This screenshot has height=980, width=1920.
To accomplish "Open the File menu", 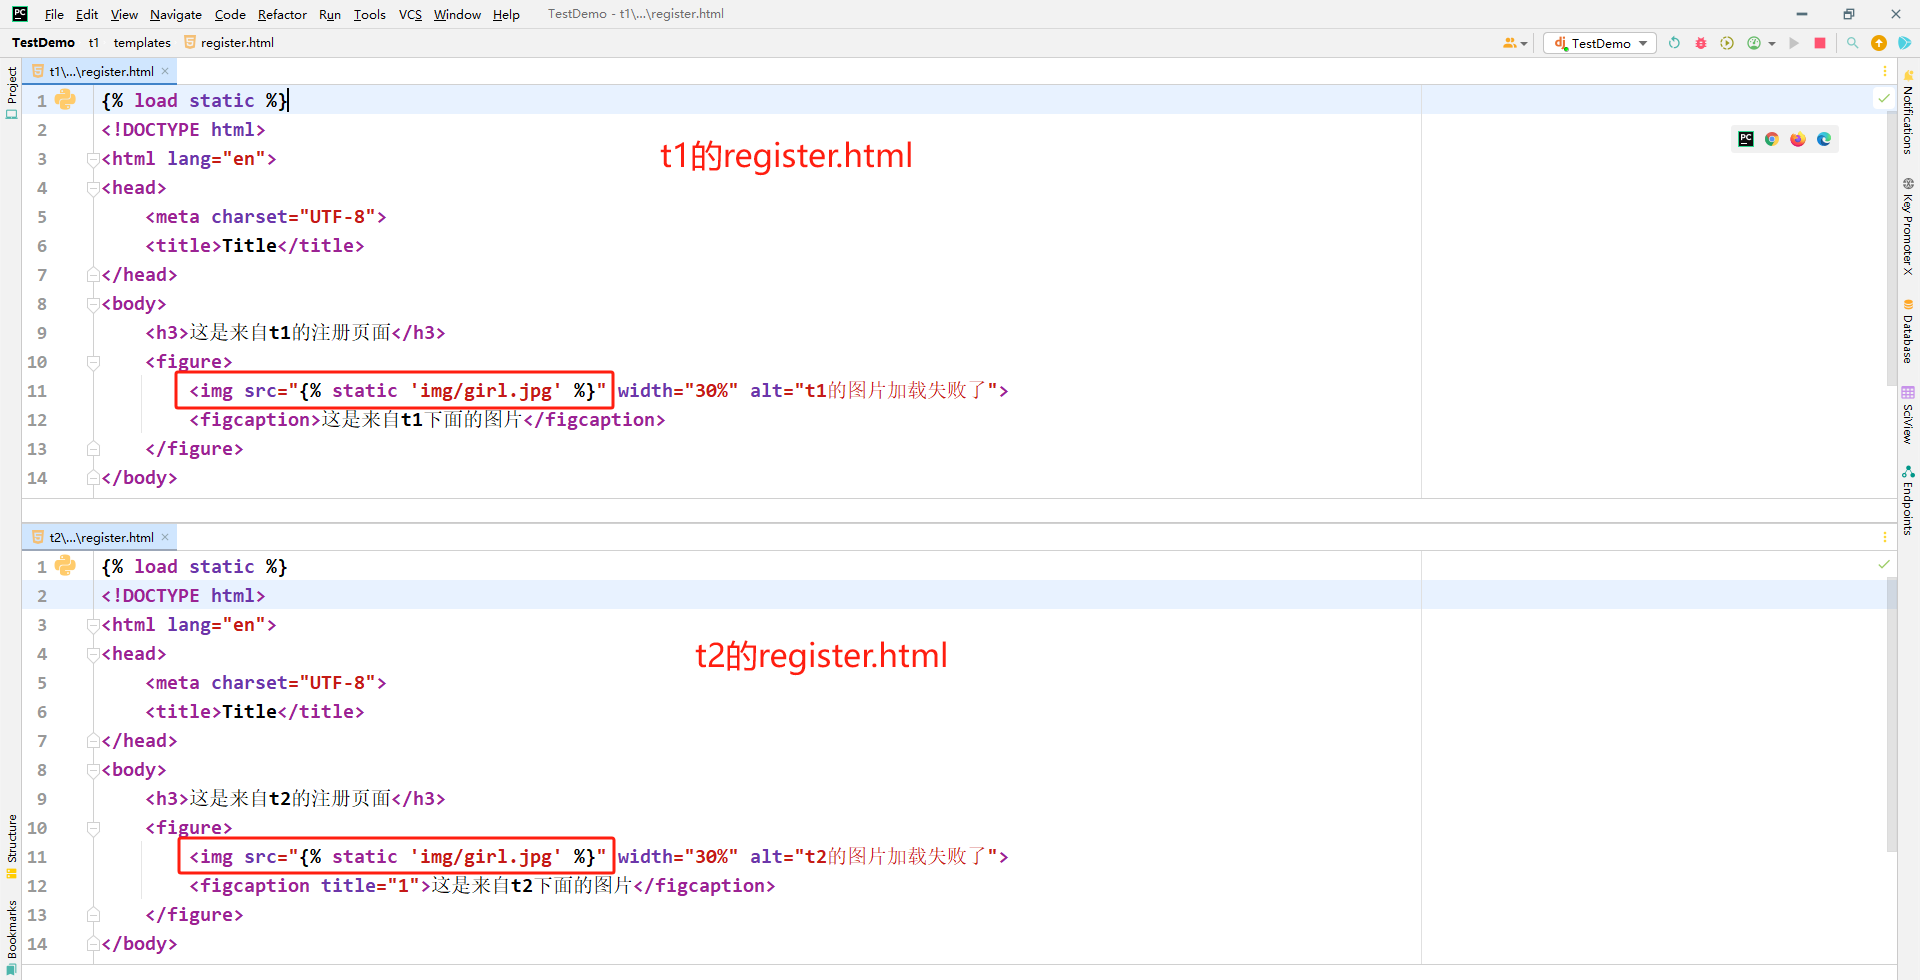I will tap(54, 14).
